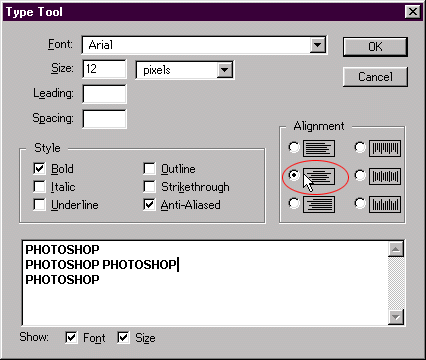Select the left alignment icon
This screenshot has width=426, height=360.
coord(319,148)
